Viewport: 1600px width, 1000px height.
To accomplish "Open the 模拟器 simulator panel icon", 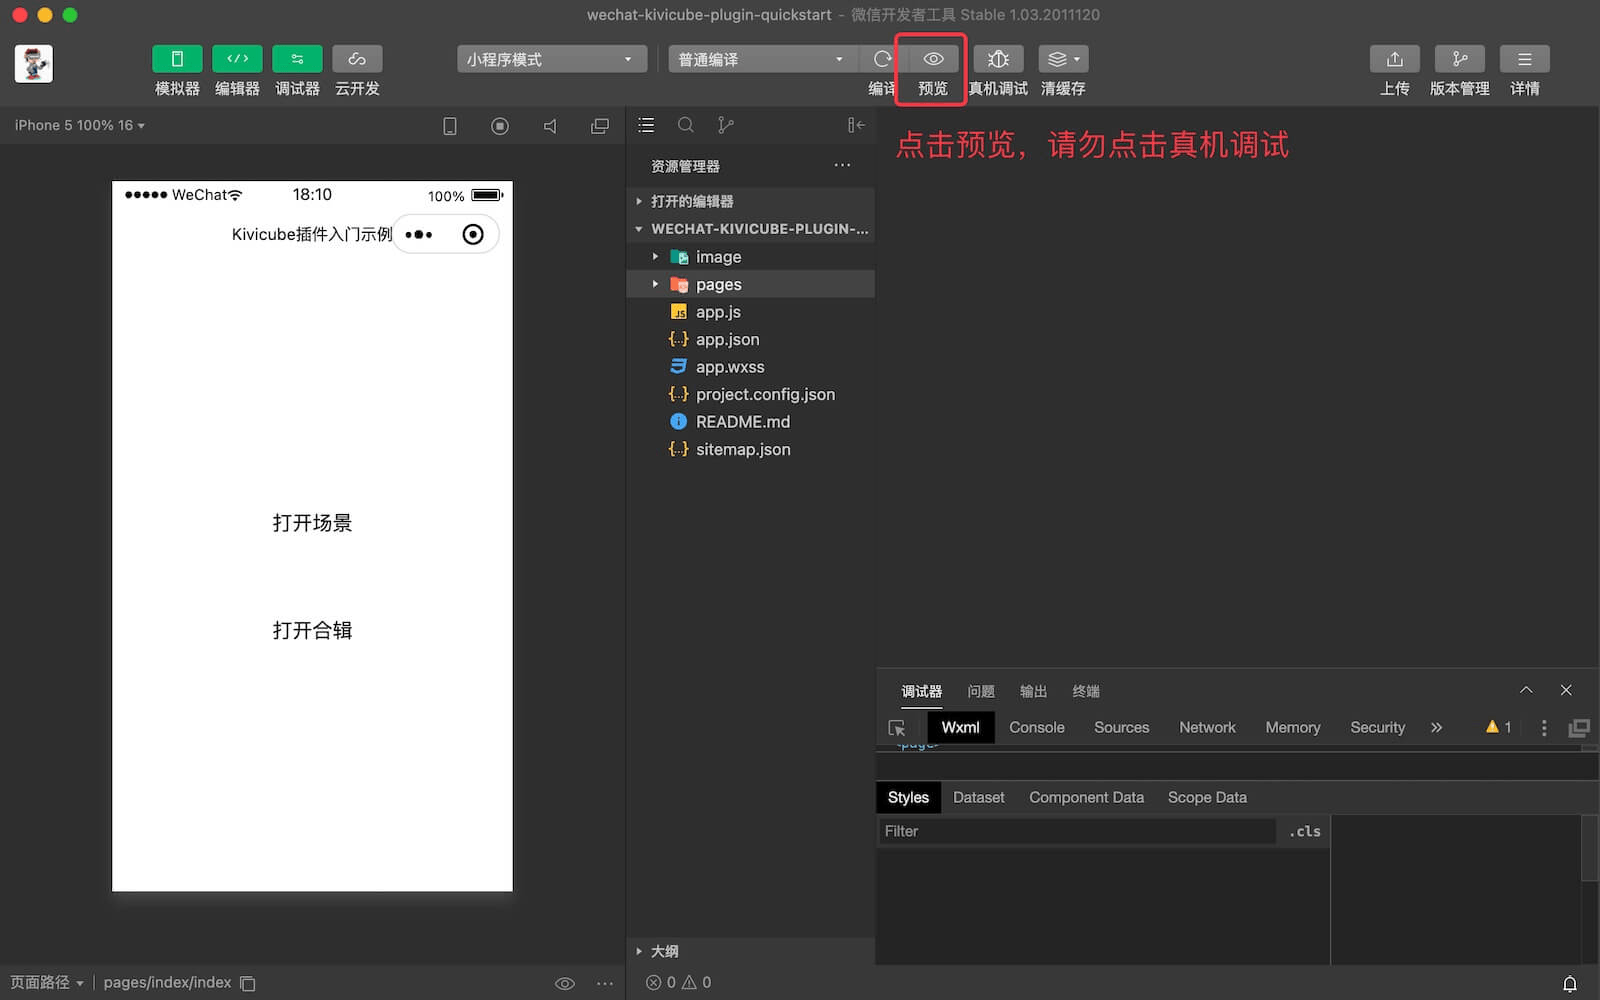I will pyautogui.click(x=177, y=58).
